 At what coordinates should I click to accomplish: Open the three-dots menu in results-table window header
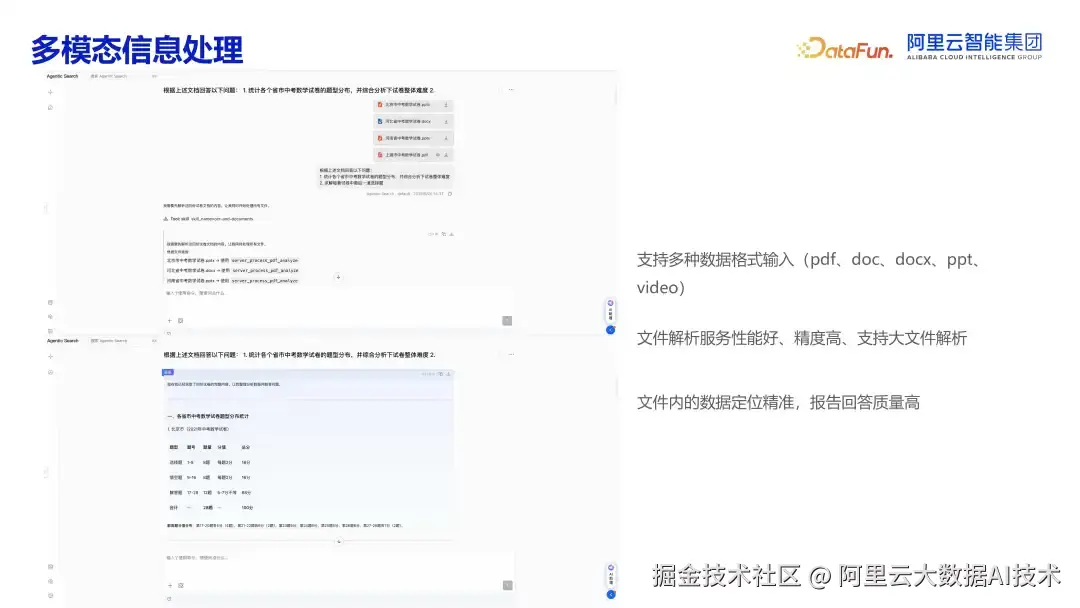tap(511, 354)
